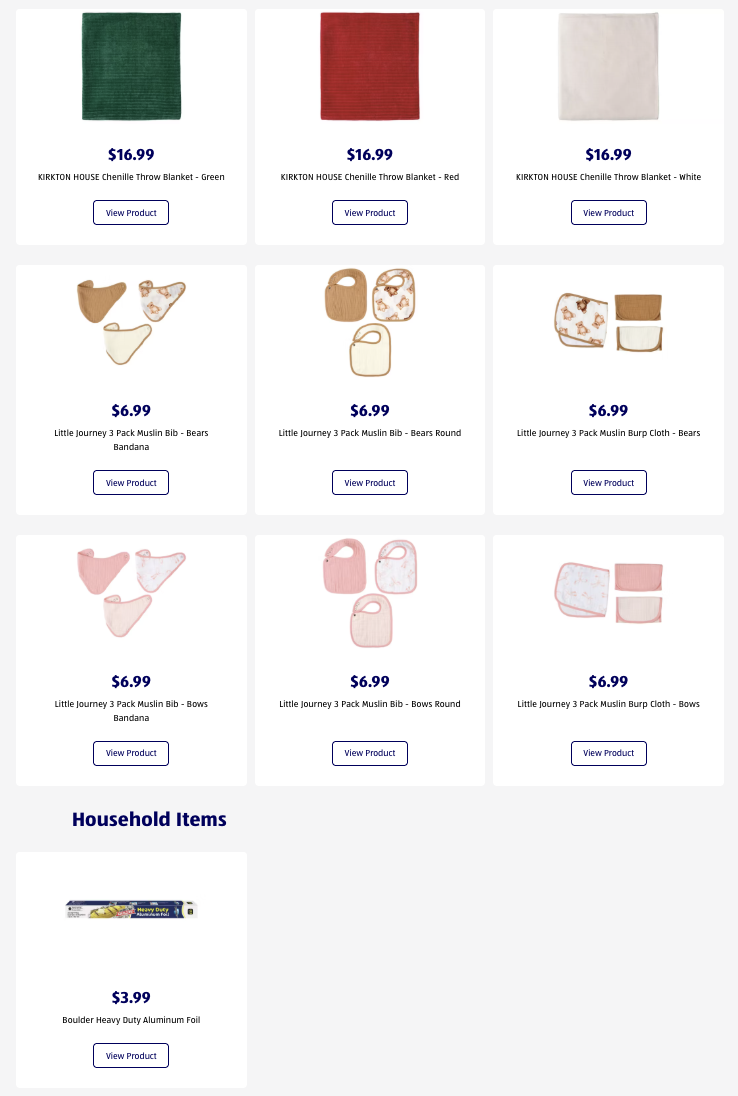Select the aluminum foil box thumbnail
The height and width of the screenshot is (1096, 738).
[131, 909]
